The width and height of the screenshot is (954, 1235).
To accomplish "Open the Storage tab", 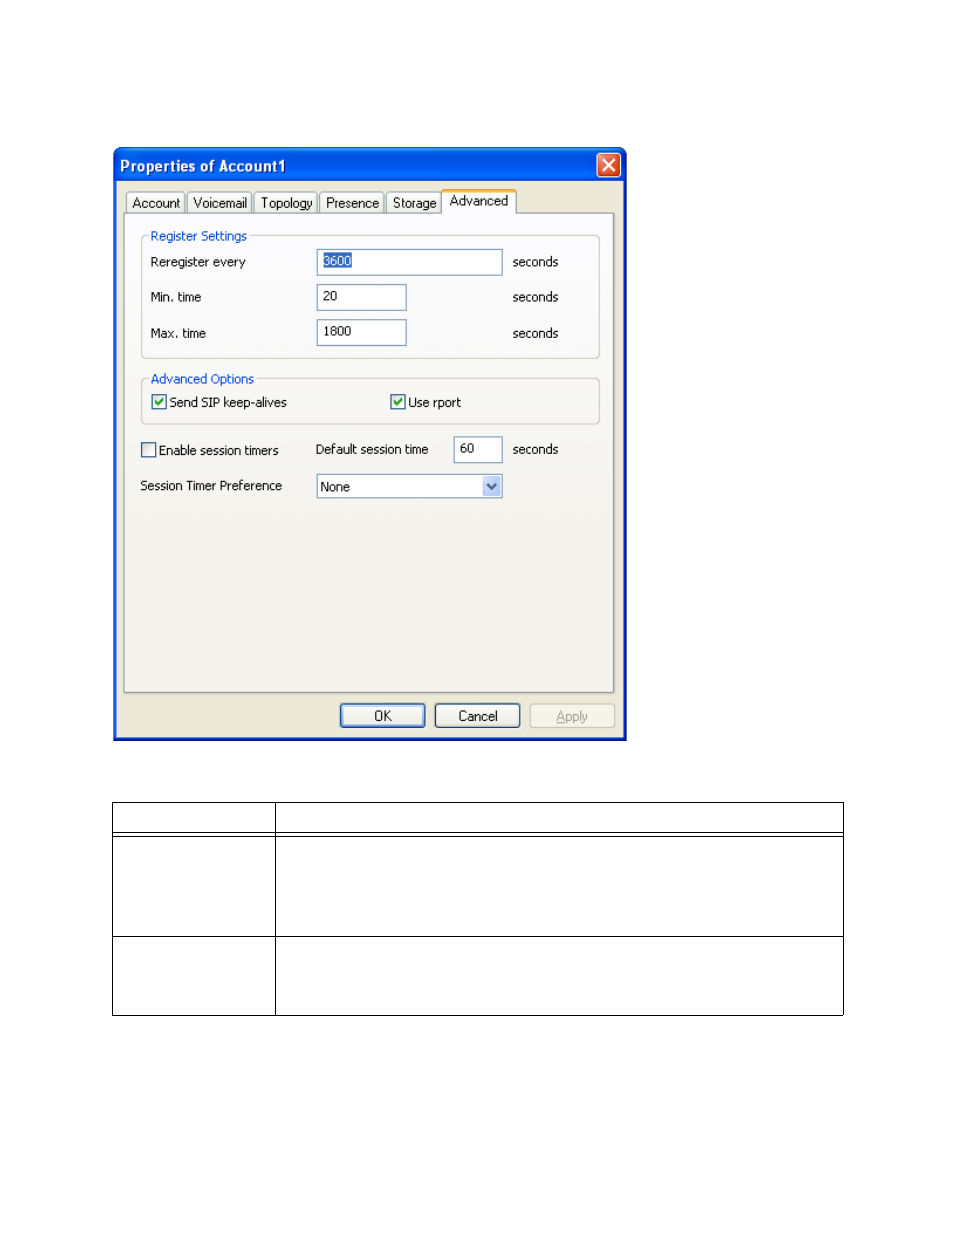I will tap(414, 203).
